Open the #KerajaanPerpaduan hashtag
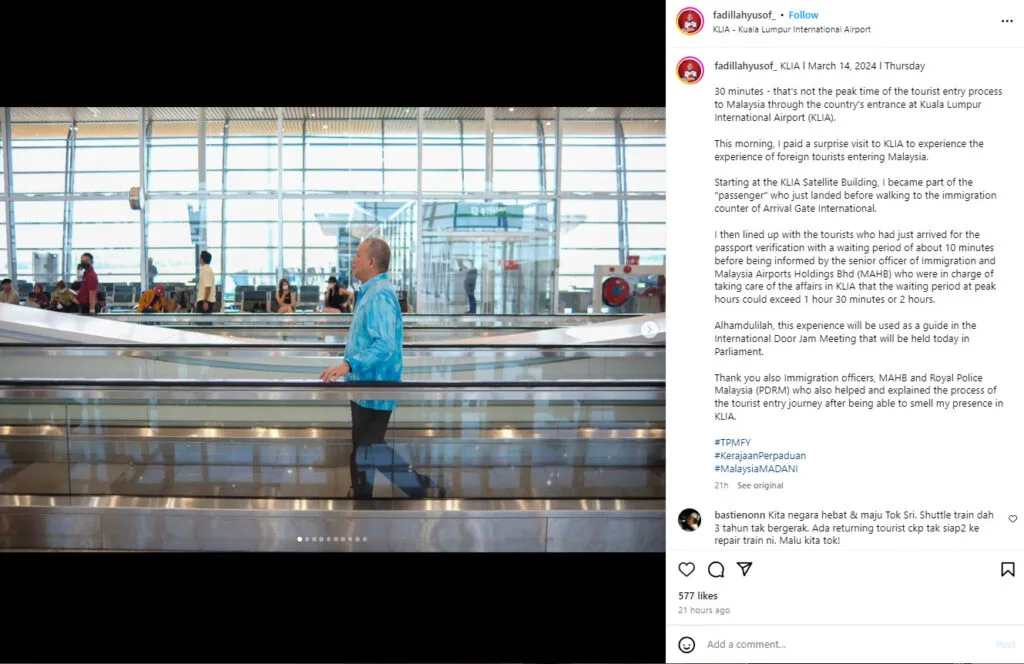Viewport: 1024px width, 664px height. point(760,456)
